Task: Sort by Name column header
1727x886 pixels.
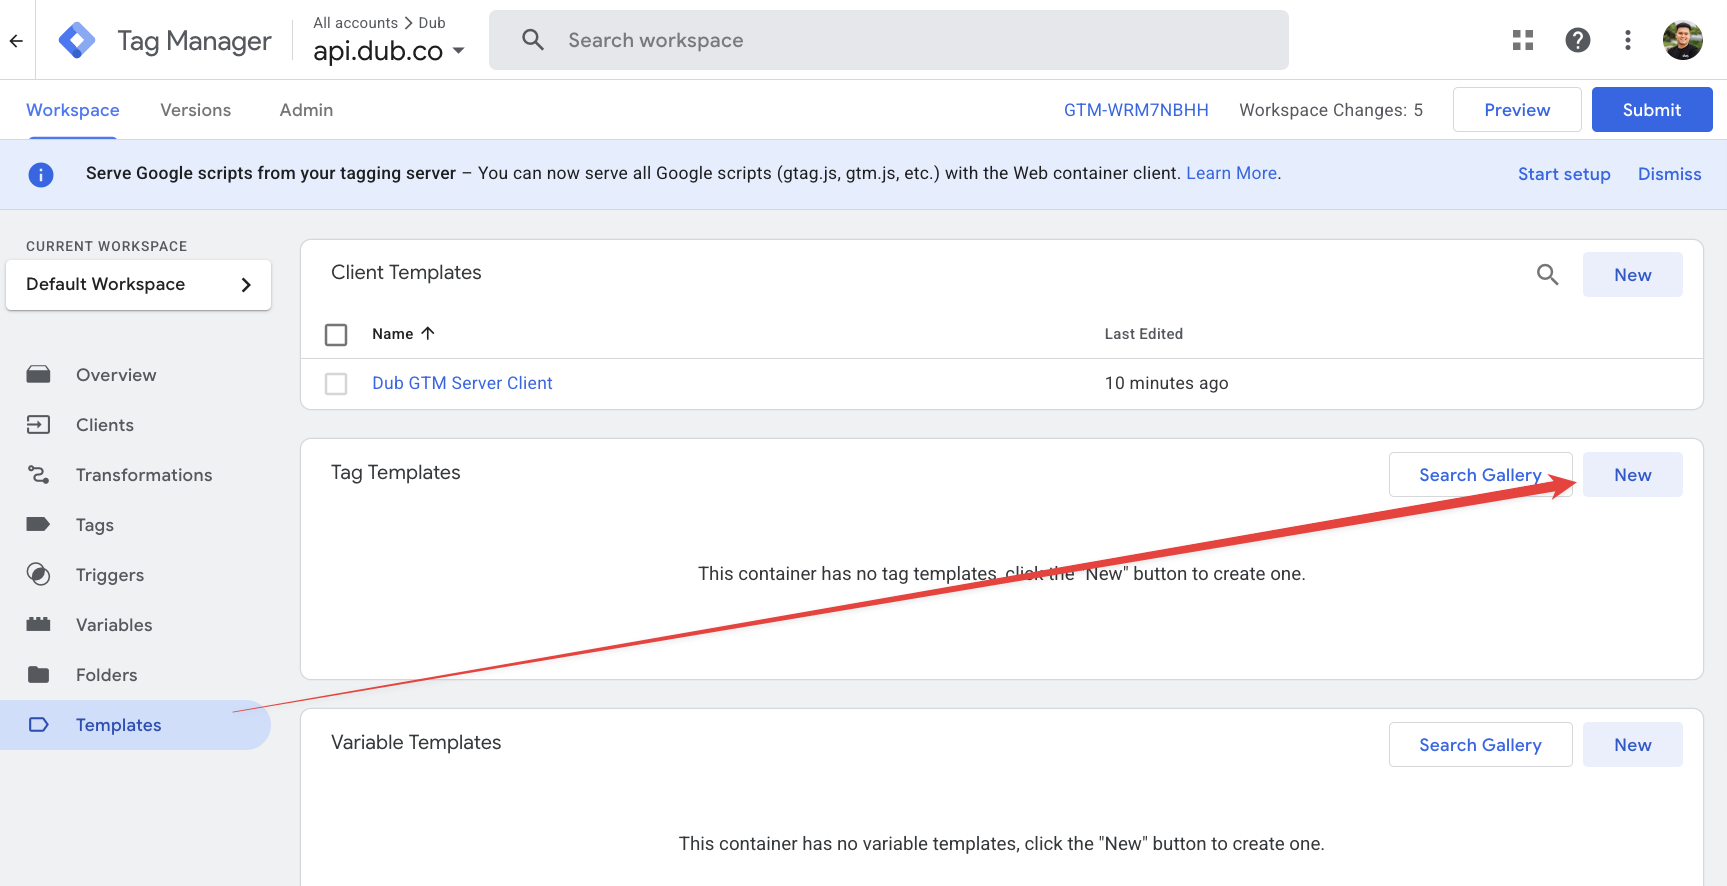Action: coord(393,334)
